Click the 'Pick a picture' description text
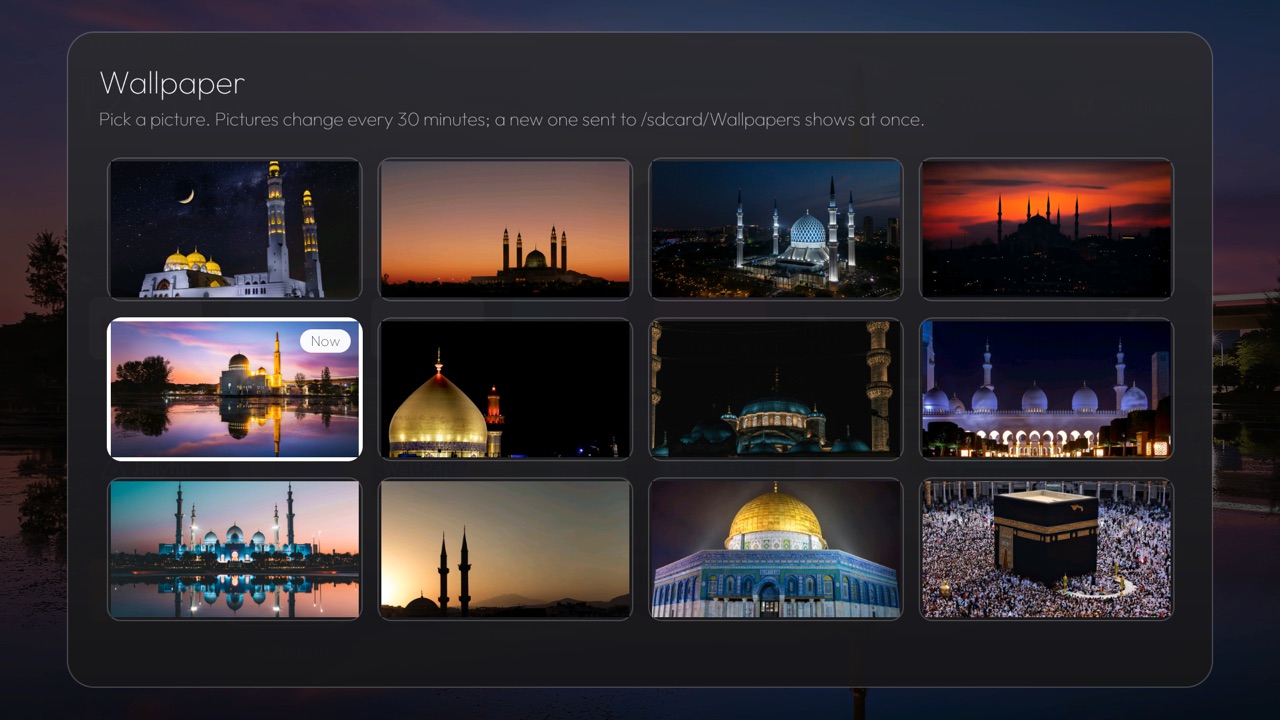 511,120
